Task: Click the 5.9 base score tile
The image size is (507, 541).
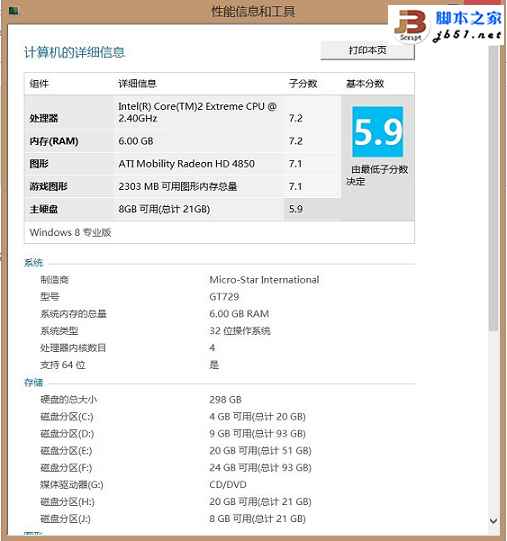Action: pyautogui.click(x=378, y=131)
